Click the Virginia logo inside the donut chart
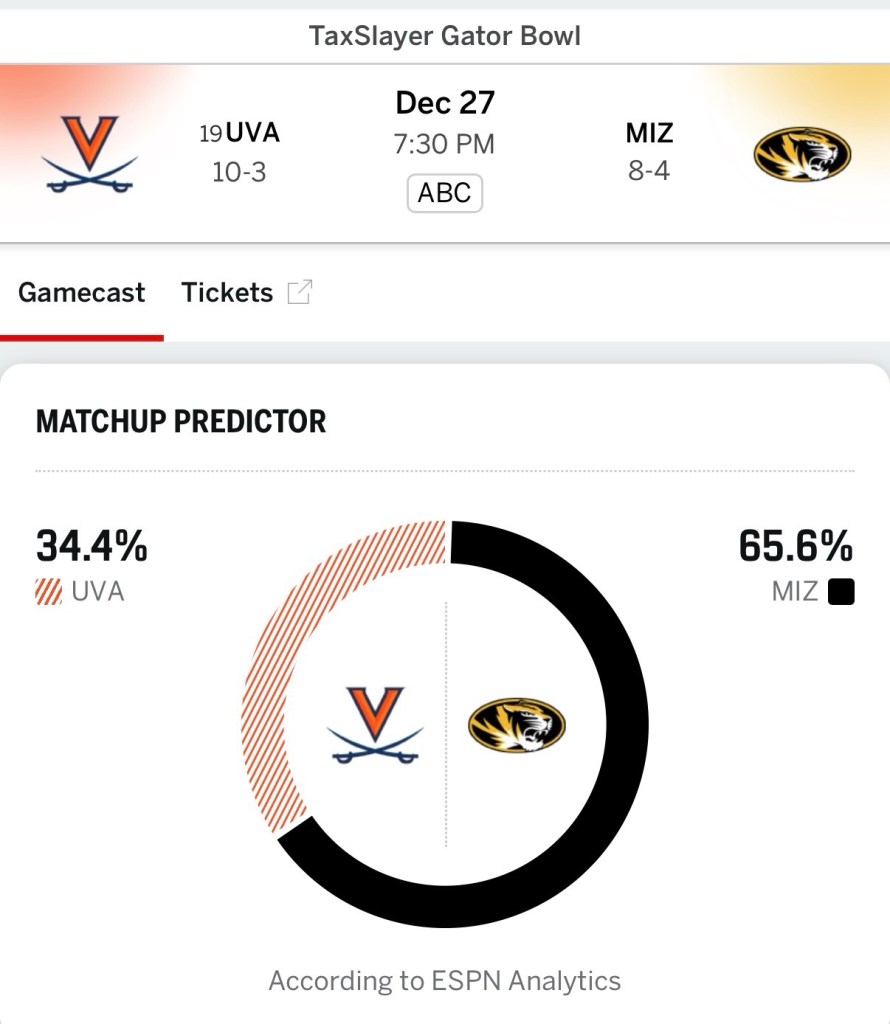The image size is (890, 1024). click(375, 725)
